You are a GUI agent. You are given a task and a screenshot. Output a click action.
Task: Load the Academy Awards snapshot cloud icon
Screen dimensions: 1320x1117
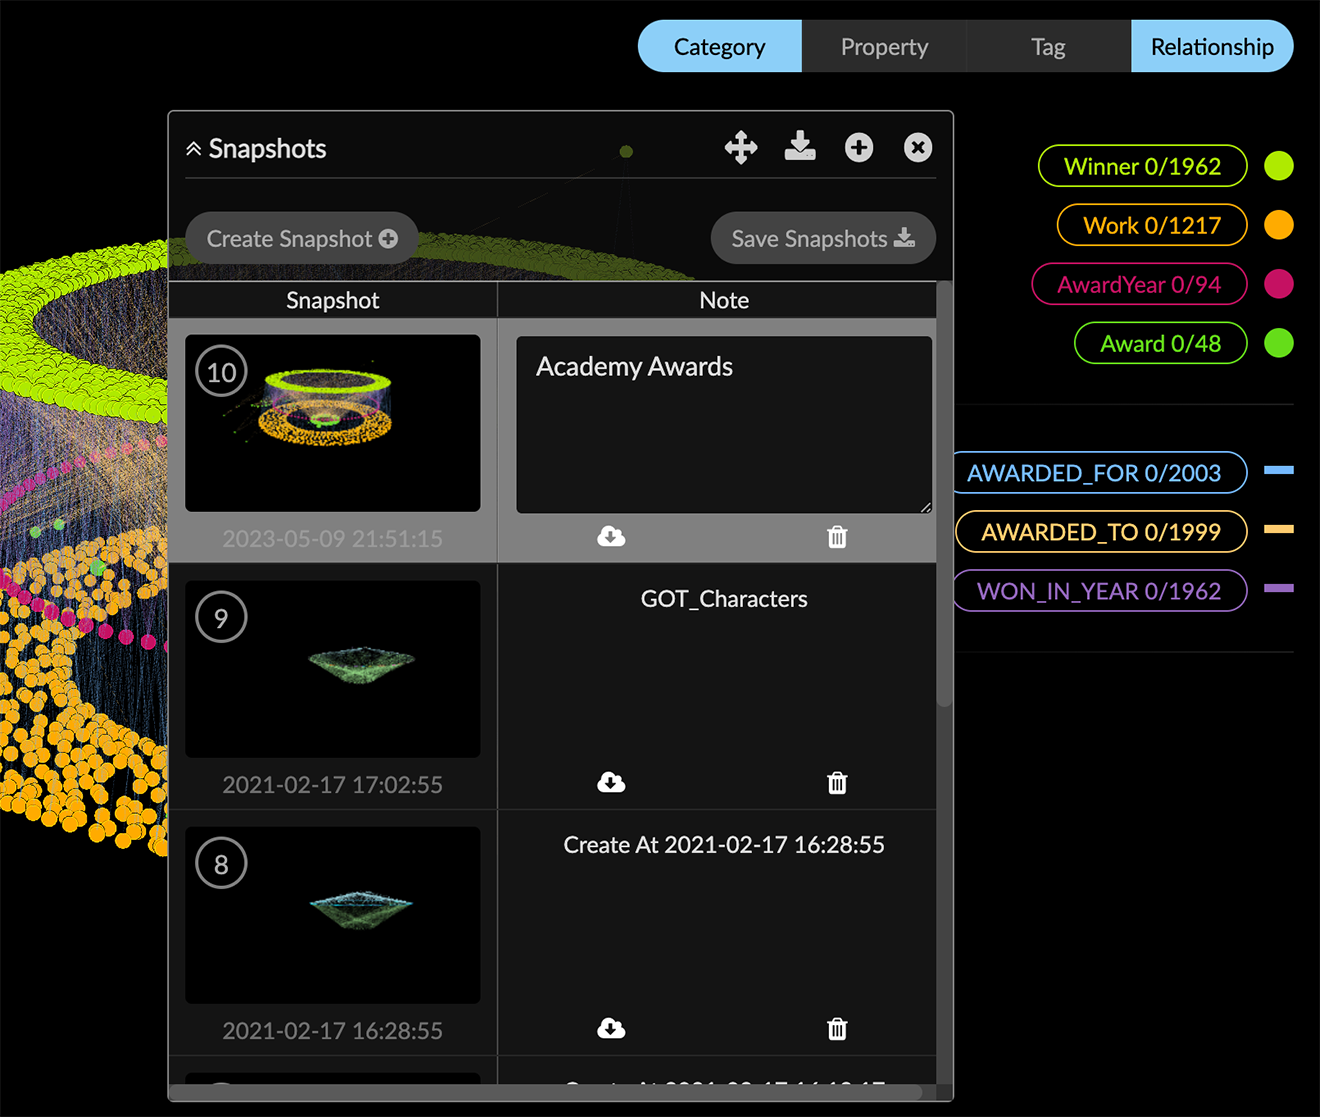click(611, 537)
